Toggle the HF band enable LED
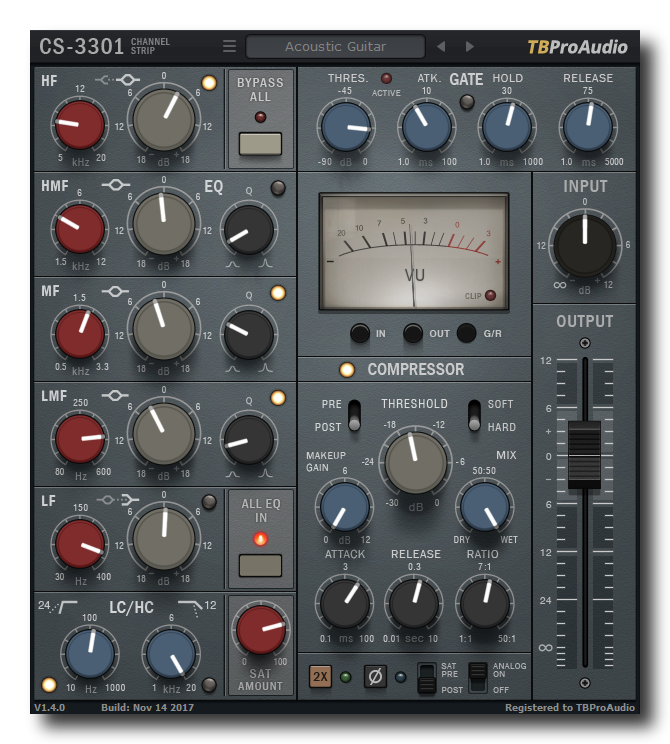Image resolution: width=670 pixels, height=744 pixels. [x=209, y=83]
